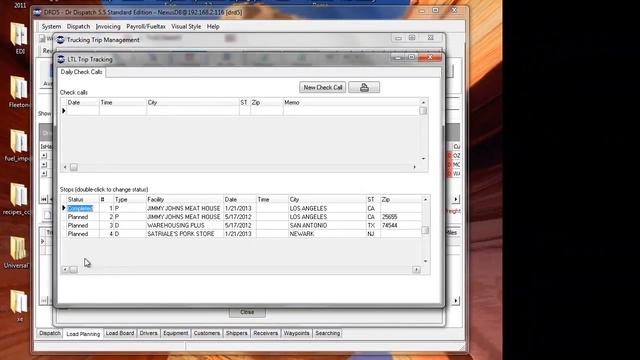Open the Payroll/Fueltax menu
640x360 pixels.
146,27
